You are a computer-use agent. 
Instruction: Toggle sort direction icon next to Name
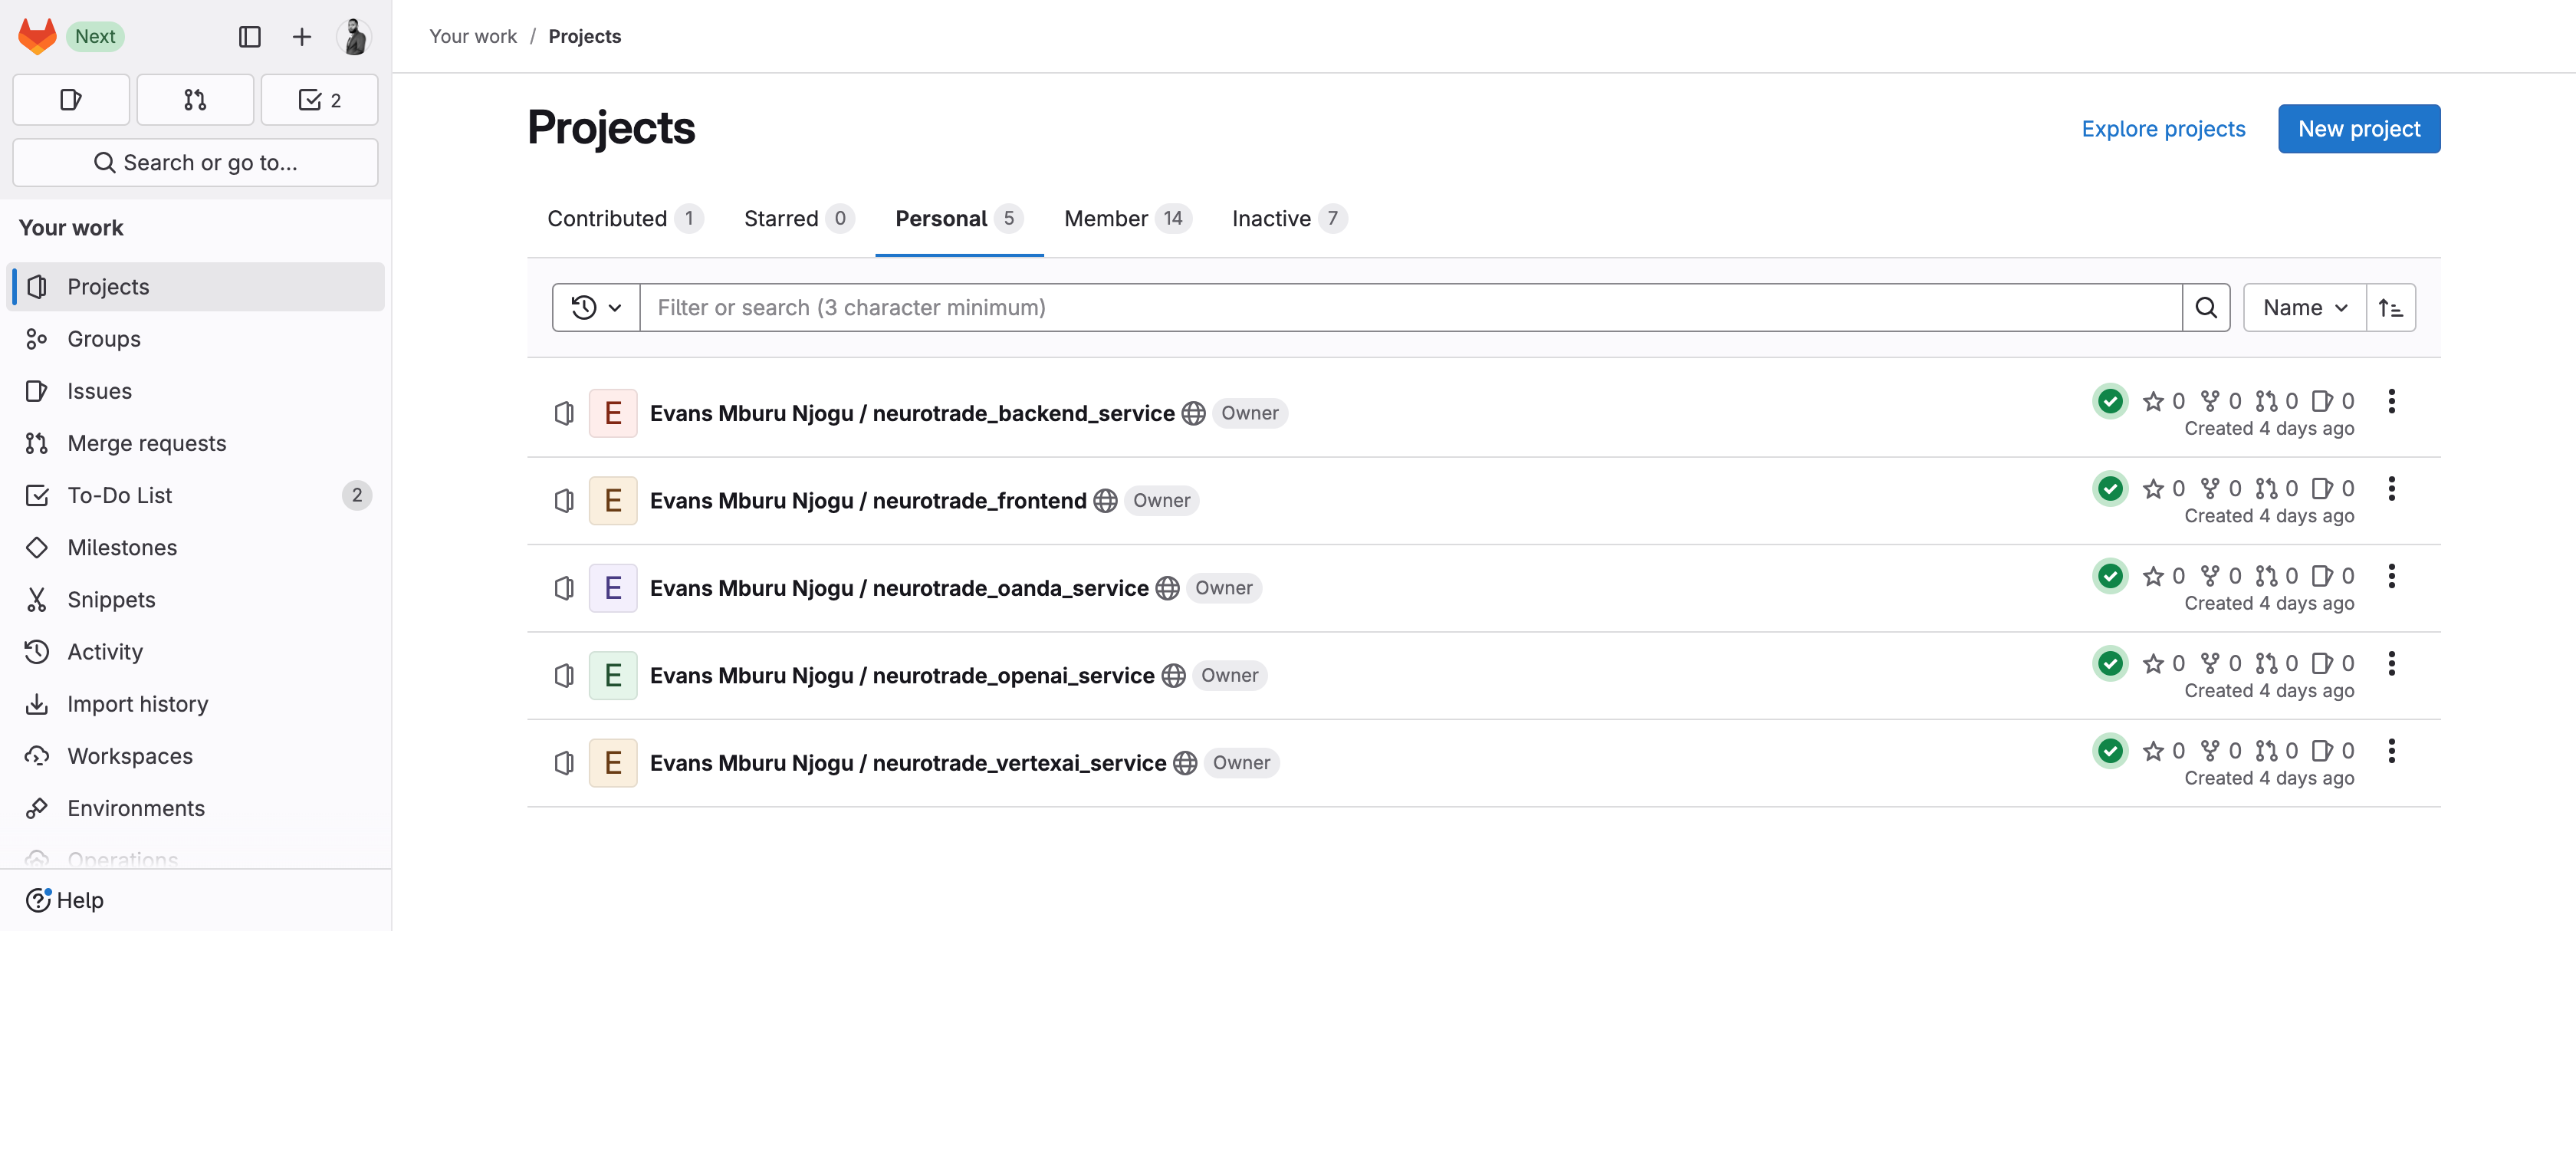click(2391, 308)
